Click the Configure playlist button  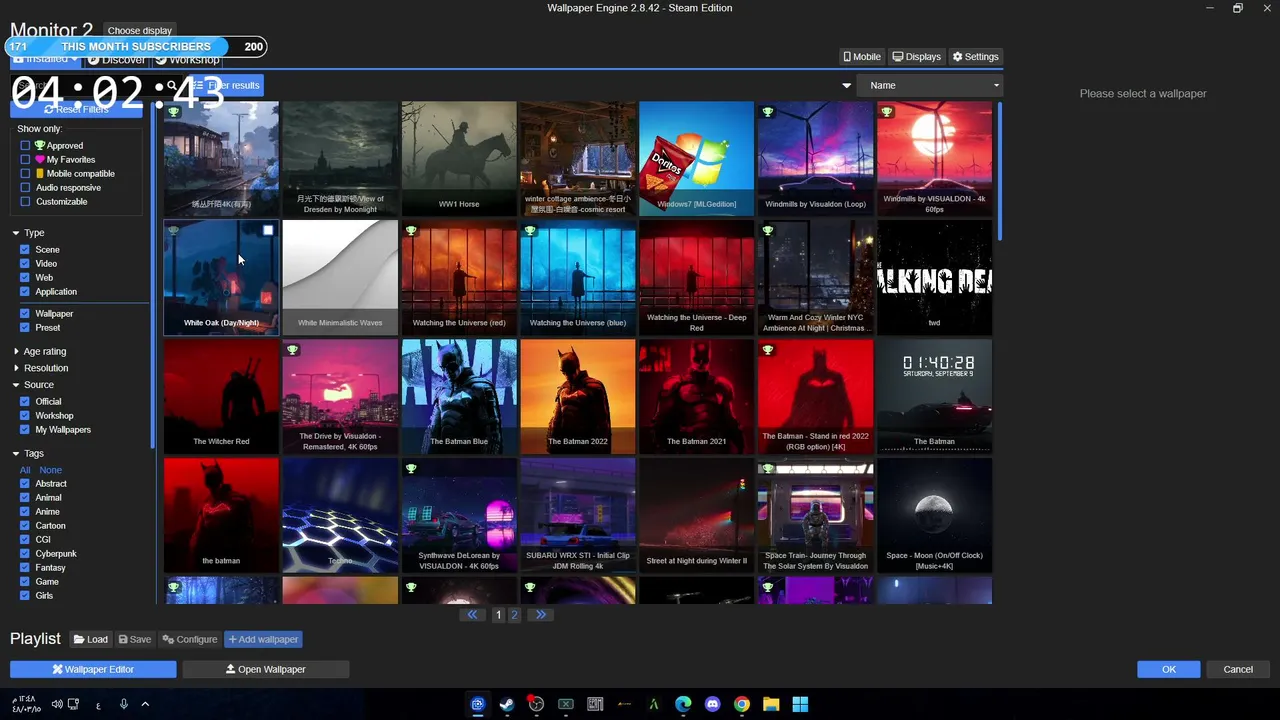pos(190,640)
